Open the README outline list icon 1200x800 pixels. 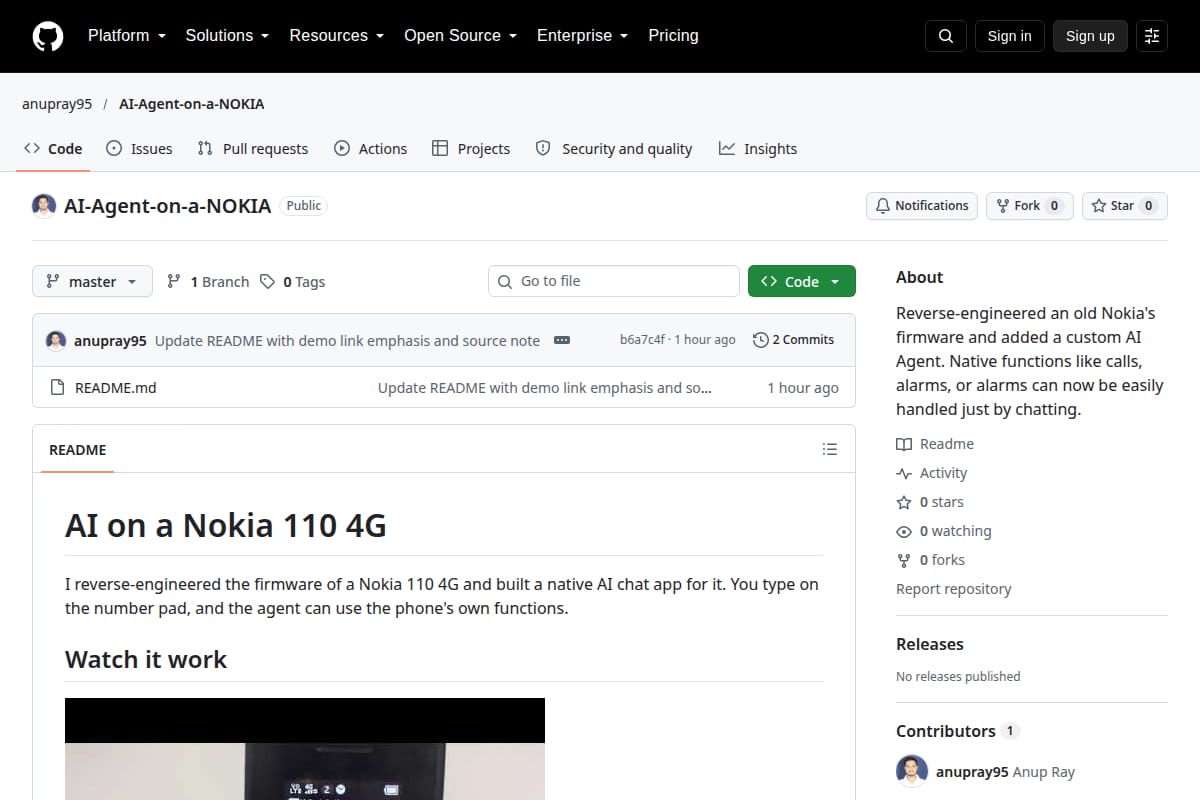pos(829,449)
